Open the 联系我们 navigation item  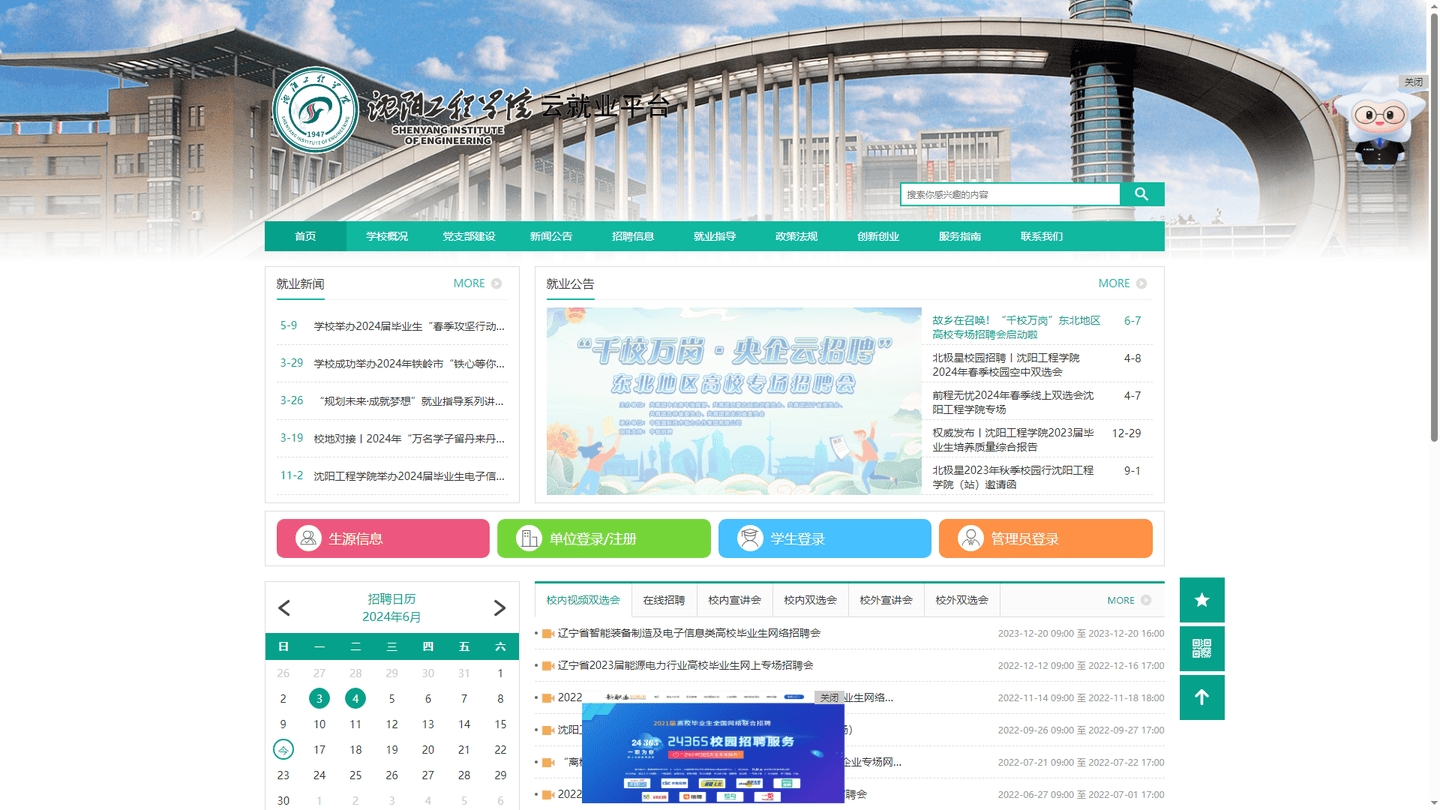[1042, 236]
